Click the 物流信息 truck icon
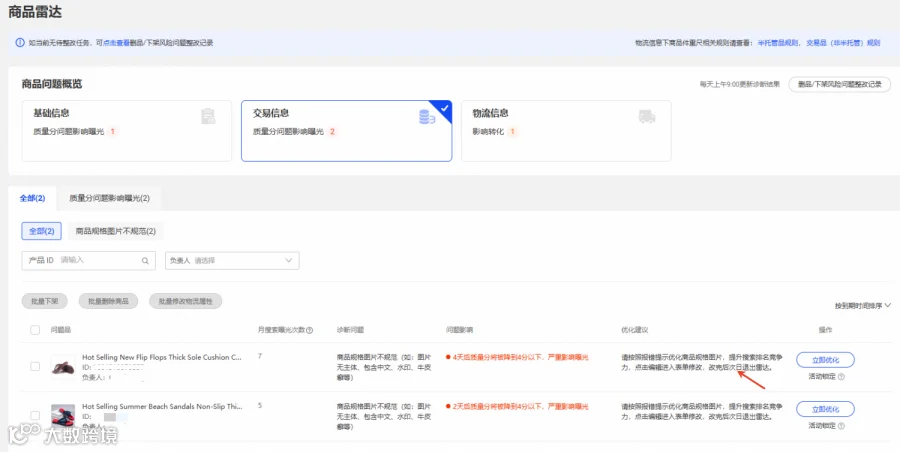The width and height of the screenshot is (900, 452). 647,117
